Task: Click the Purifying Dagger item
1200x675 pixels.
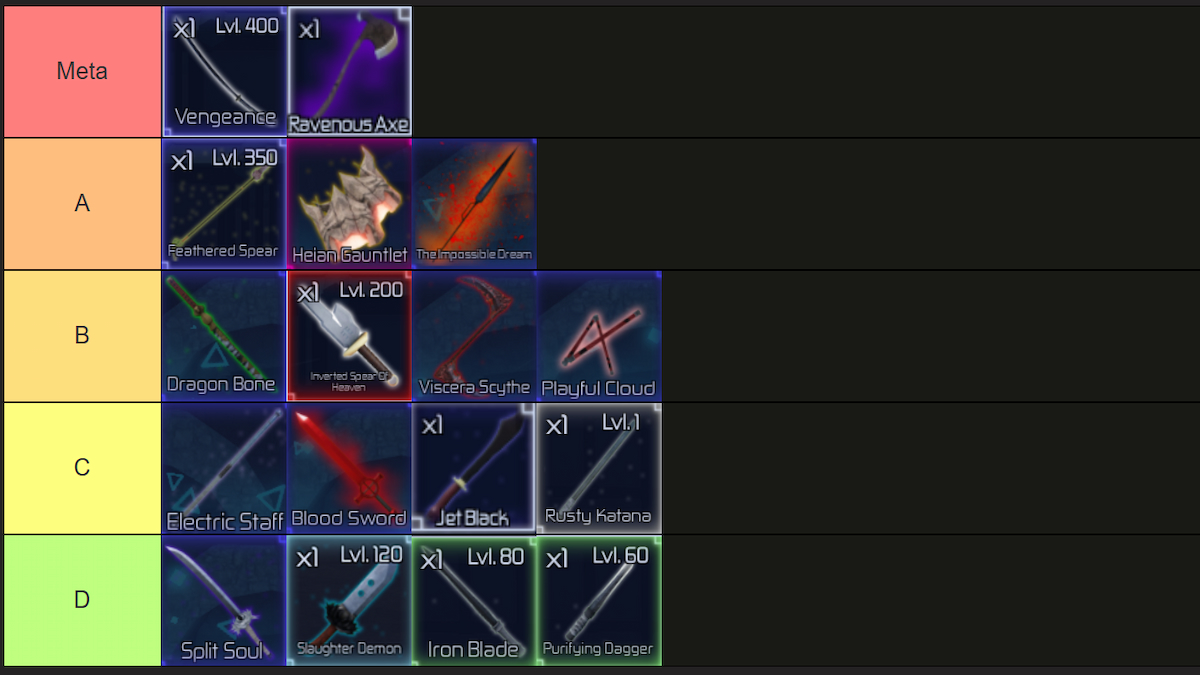Action: click(x=599, y=600)
